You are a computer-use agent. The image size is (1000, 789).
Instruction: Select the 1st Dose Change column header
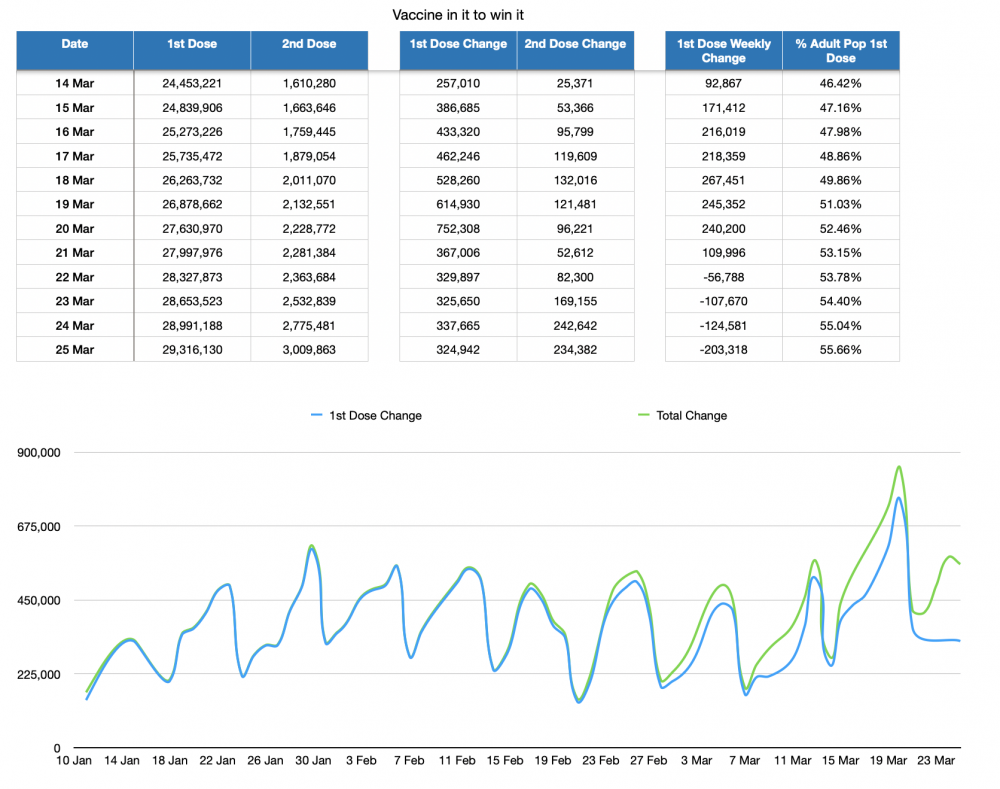458,50
